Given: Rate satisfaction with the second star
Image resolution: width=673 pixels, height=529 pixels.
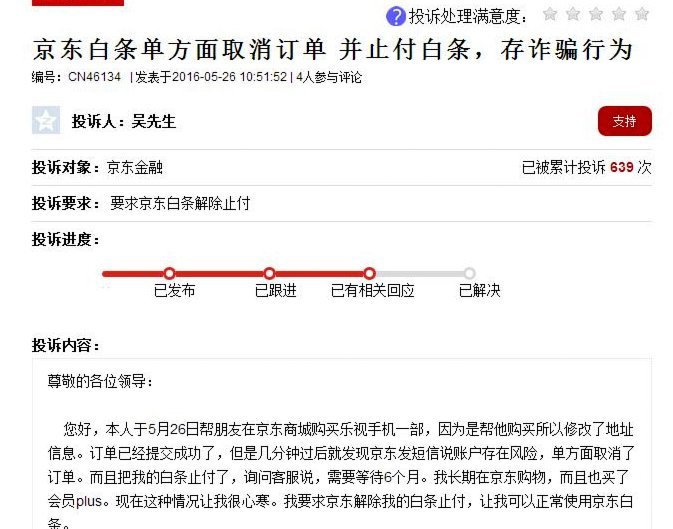Looking at the screenshot, I should click(573, 14).
